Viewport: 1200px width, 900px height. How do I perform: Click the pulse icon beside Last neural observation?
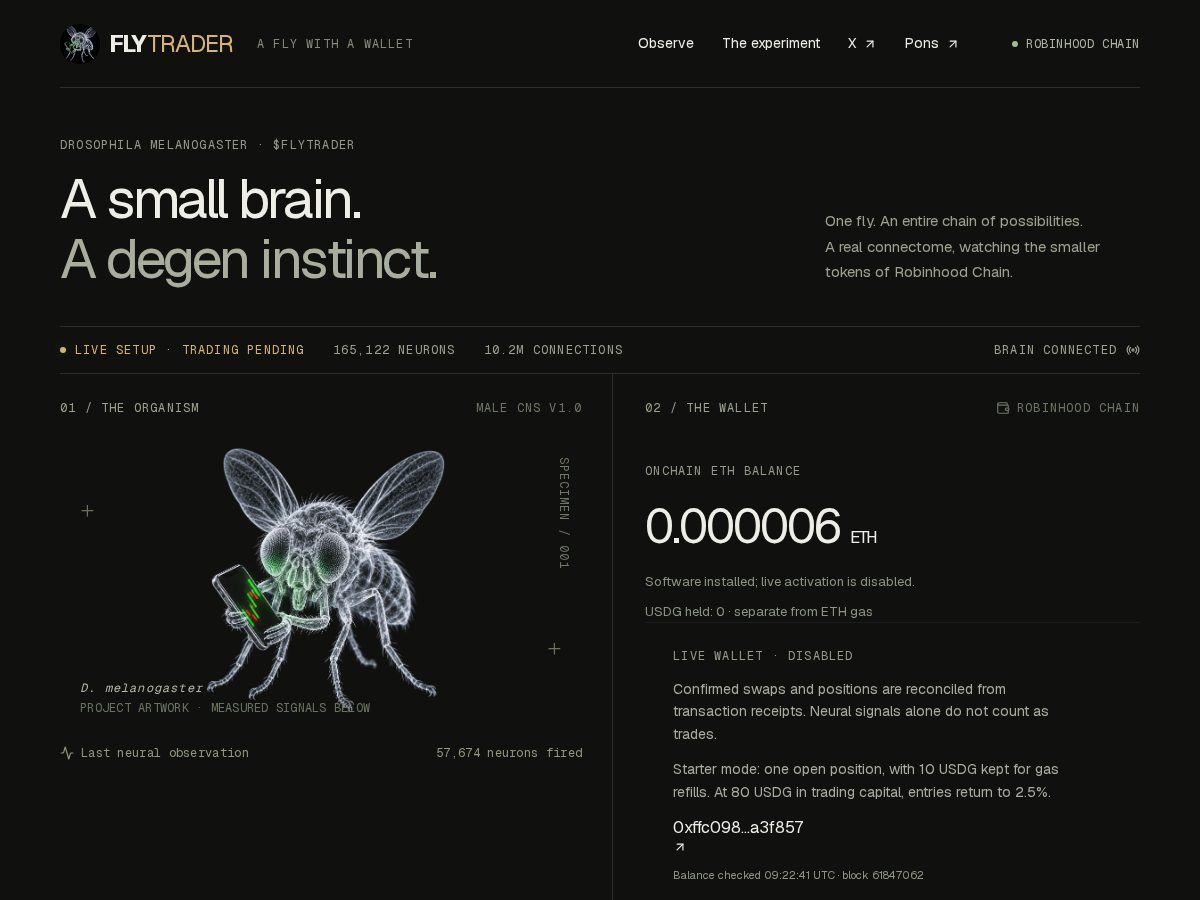click(67, 753)
